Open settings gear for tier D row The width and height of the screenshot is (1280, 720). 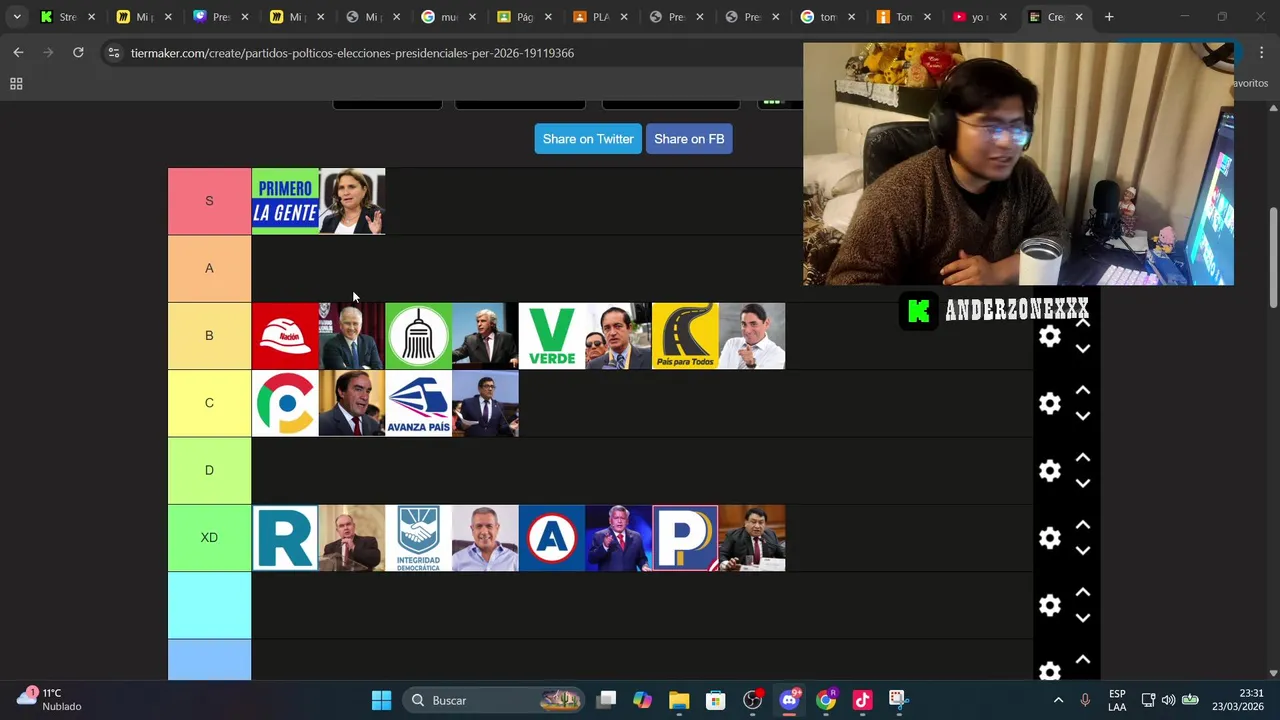1049,471
